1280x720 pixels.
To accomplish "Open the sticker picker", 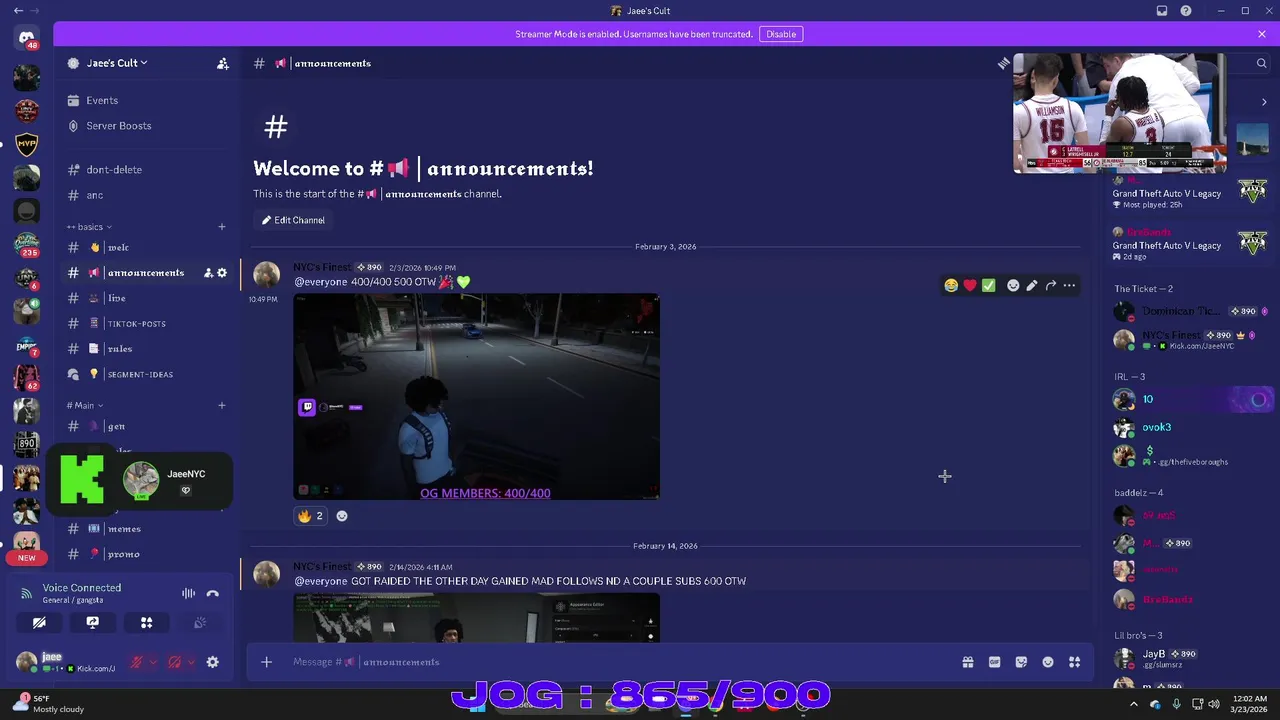I will click(1021, 662).
